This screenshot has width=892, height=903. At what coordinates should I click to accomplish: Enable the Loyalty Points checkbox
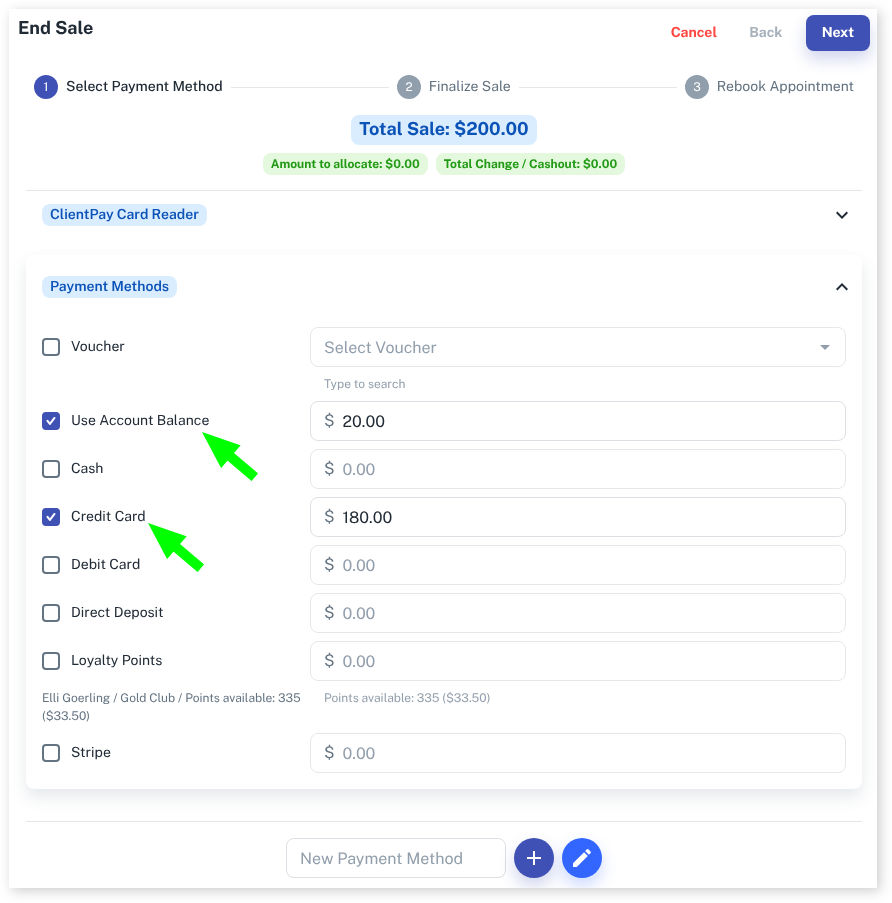pyautogui.click(x=51, y=661)
